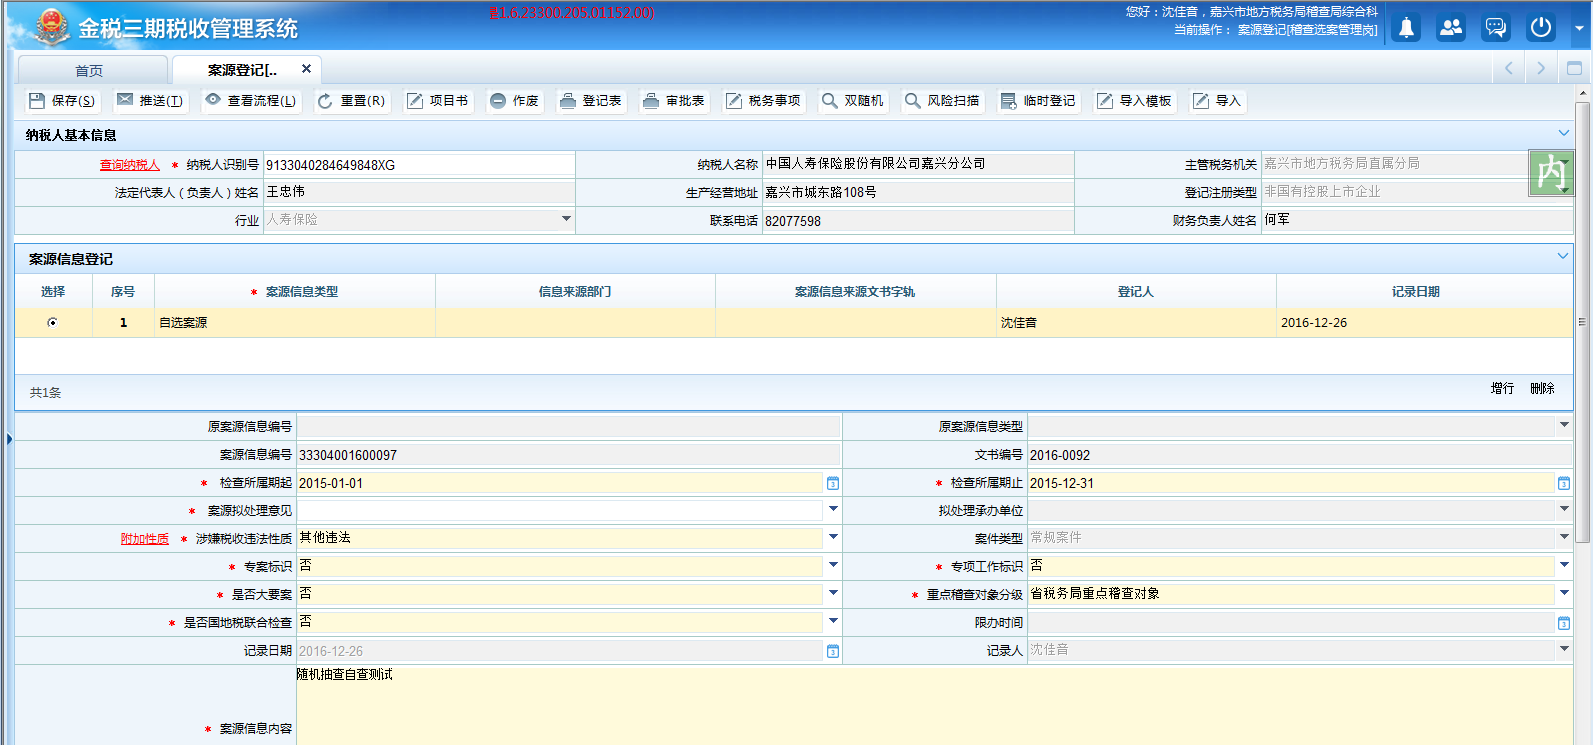The width and height of the screenshot is (1593, 745).
Task: Click the 自选案源 table cell
Action: pos(295,323)
